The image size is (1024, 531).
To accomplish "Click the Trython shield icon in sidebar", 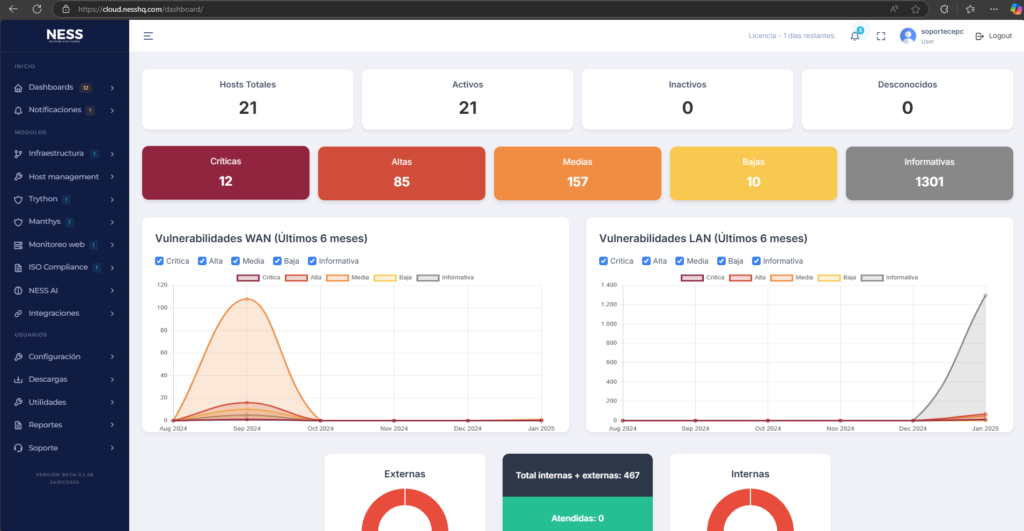I will pyautogui.click(x=18, y=199).
